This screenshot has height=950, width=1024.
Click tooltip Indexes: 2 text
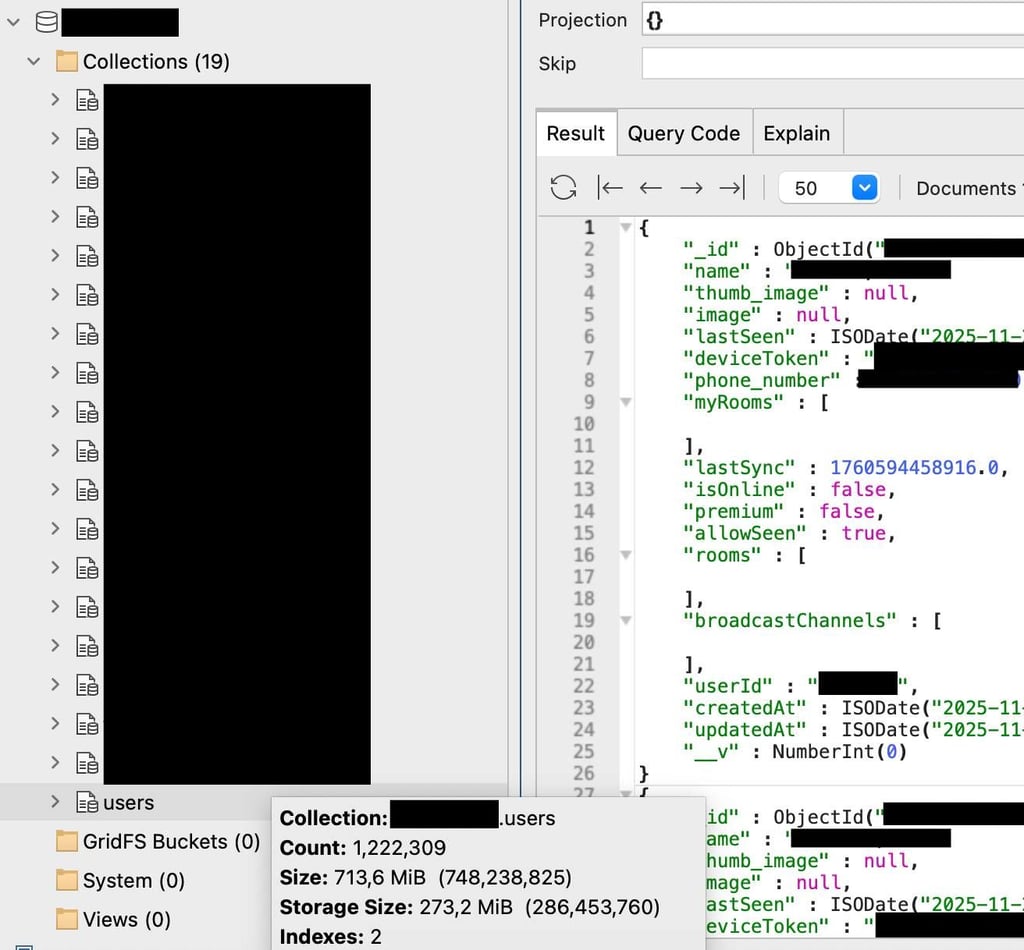330,936
